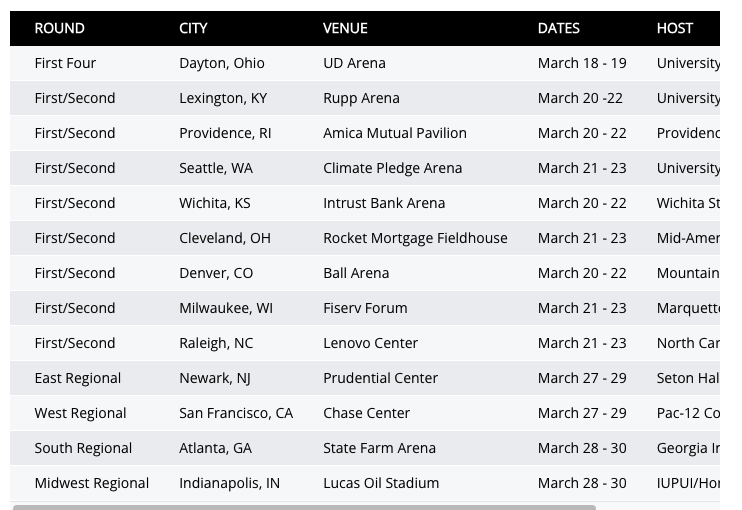Click the ROUND column header

tap(59, 28)
